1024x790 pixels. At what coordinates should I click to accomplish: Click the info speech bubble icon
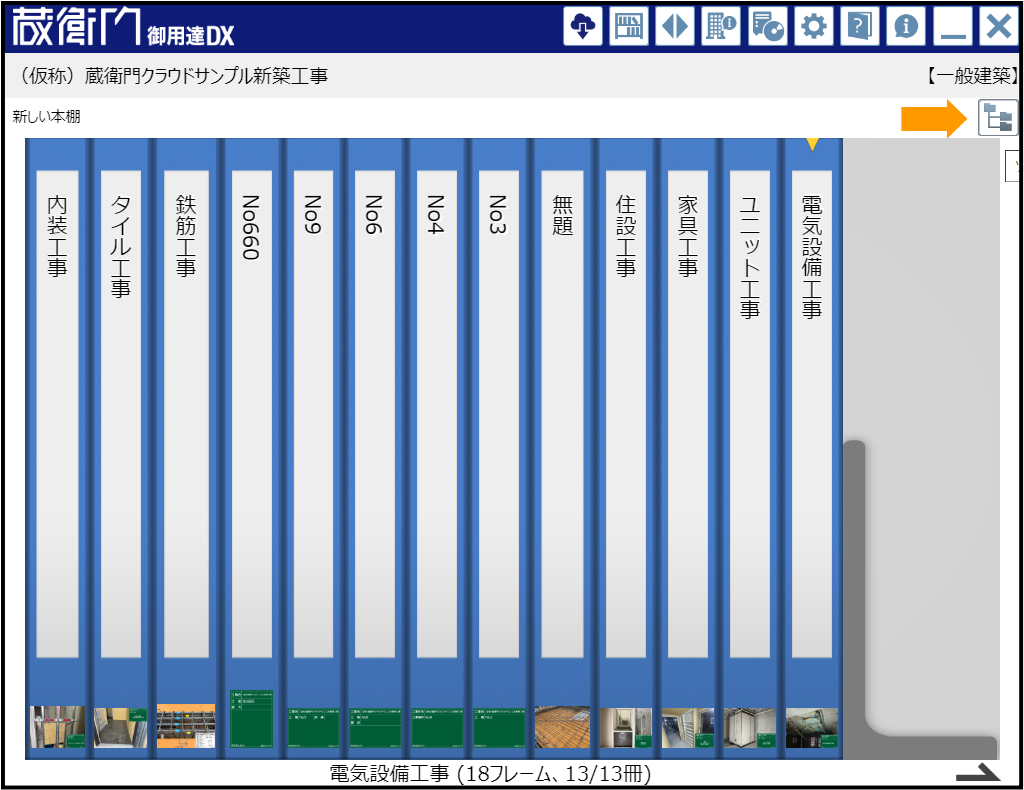point(906,26)
